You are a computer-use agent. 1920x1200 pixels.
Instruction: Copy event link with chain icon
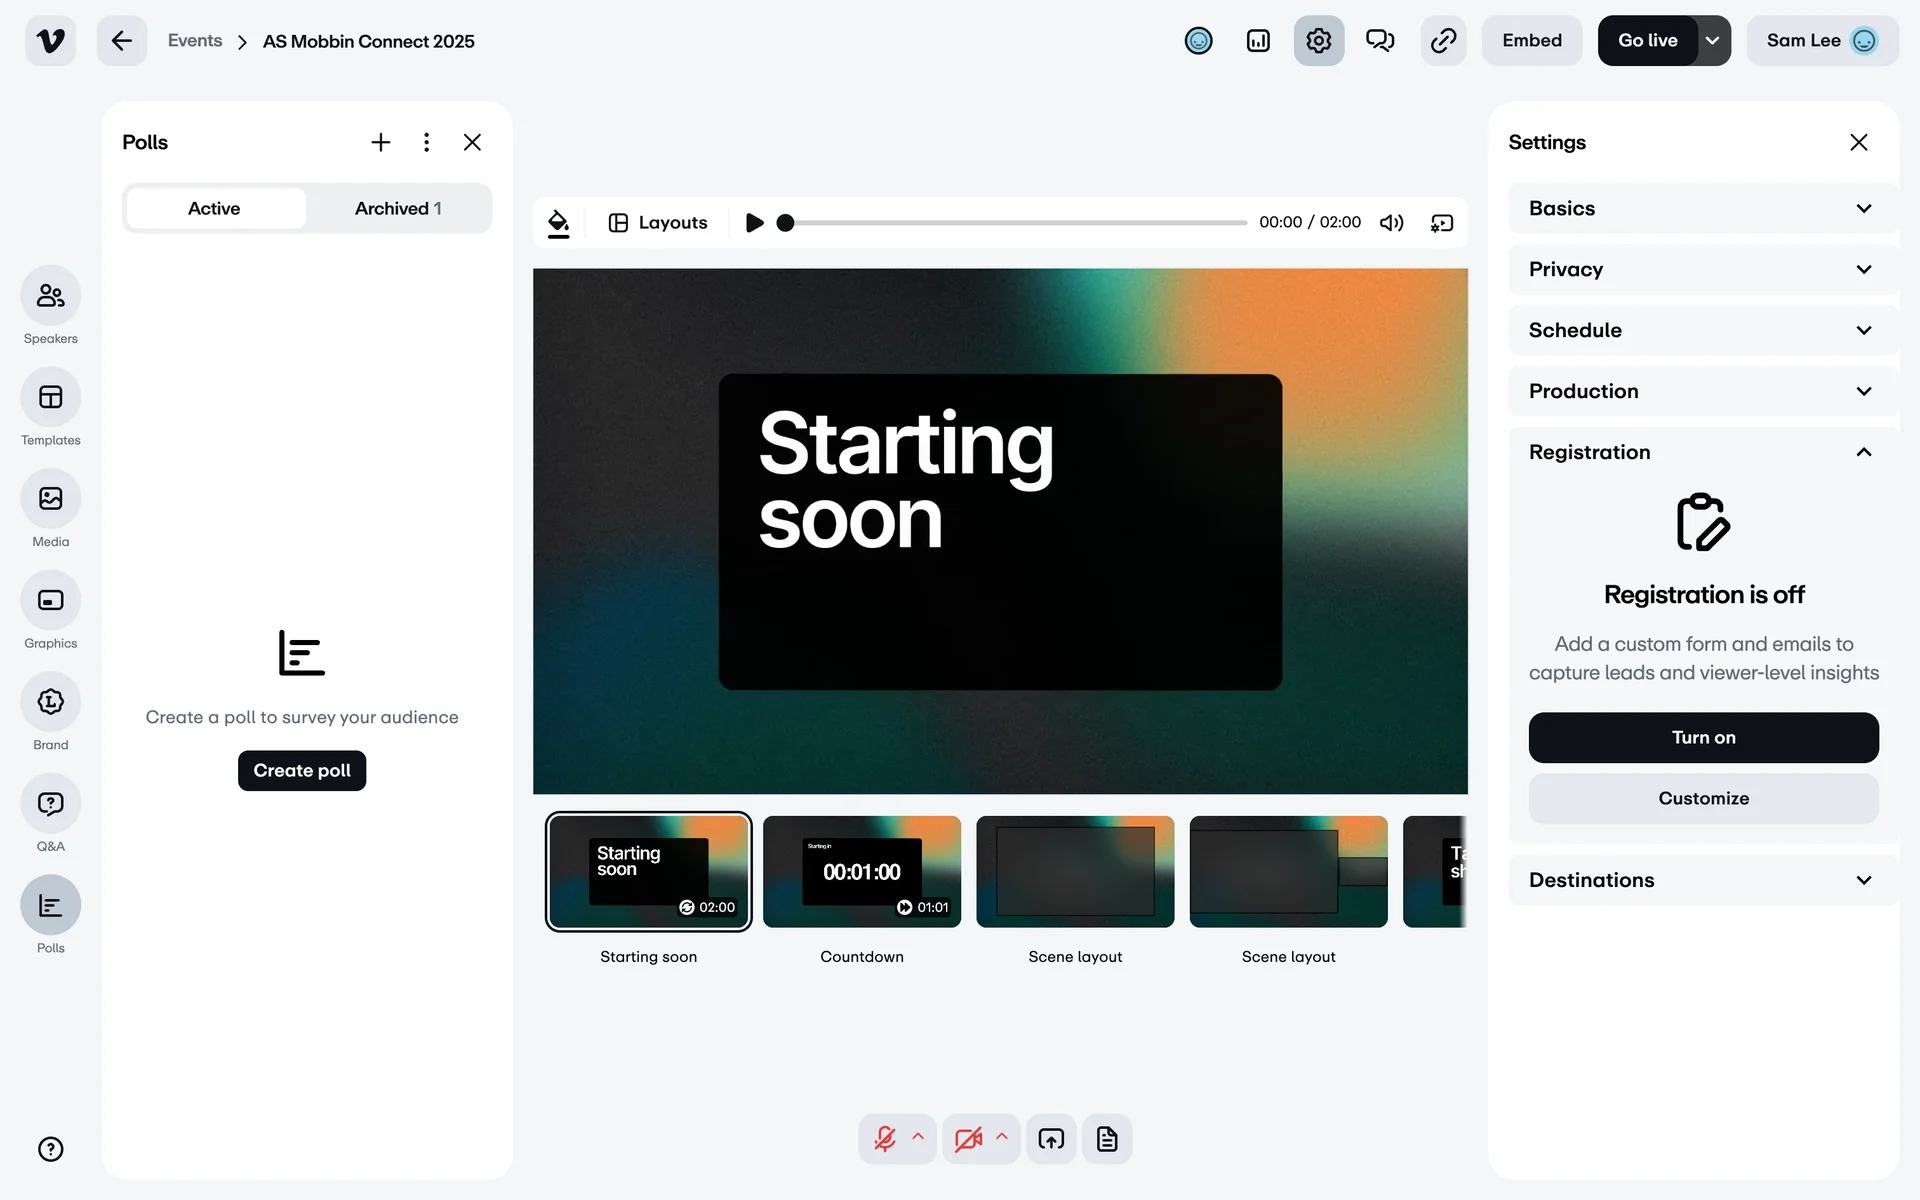click(x=1443, y=41)
